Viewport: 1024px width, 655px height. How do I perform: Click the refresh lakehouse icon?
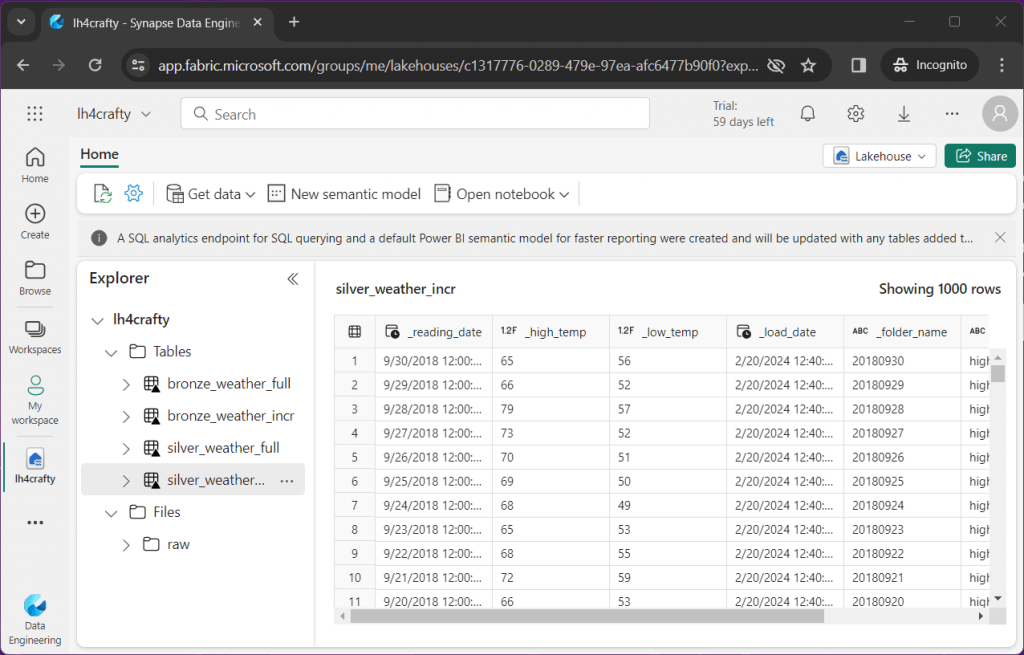click(101, 193)
